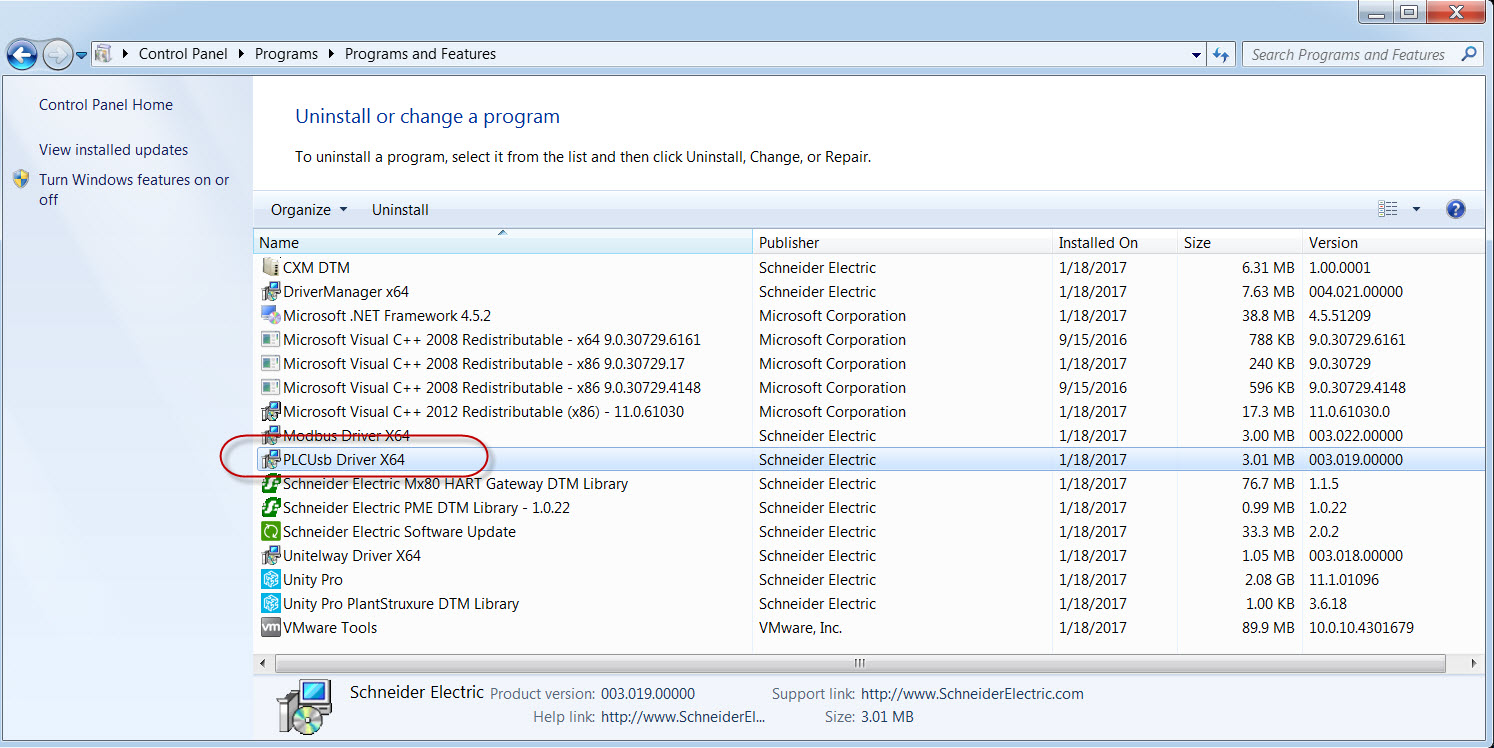
Task: Click the Unitelway Driver X64 icon
Action: coord(270,555)
